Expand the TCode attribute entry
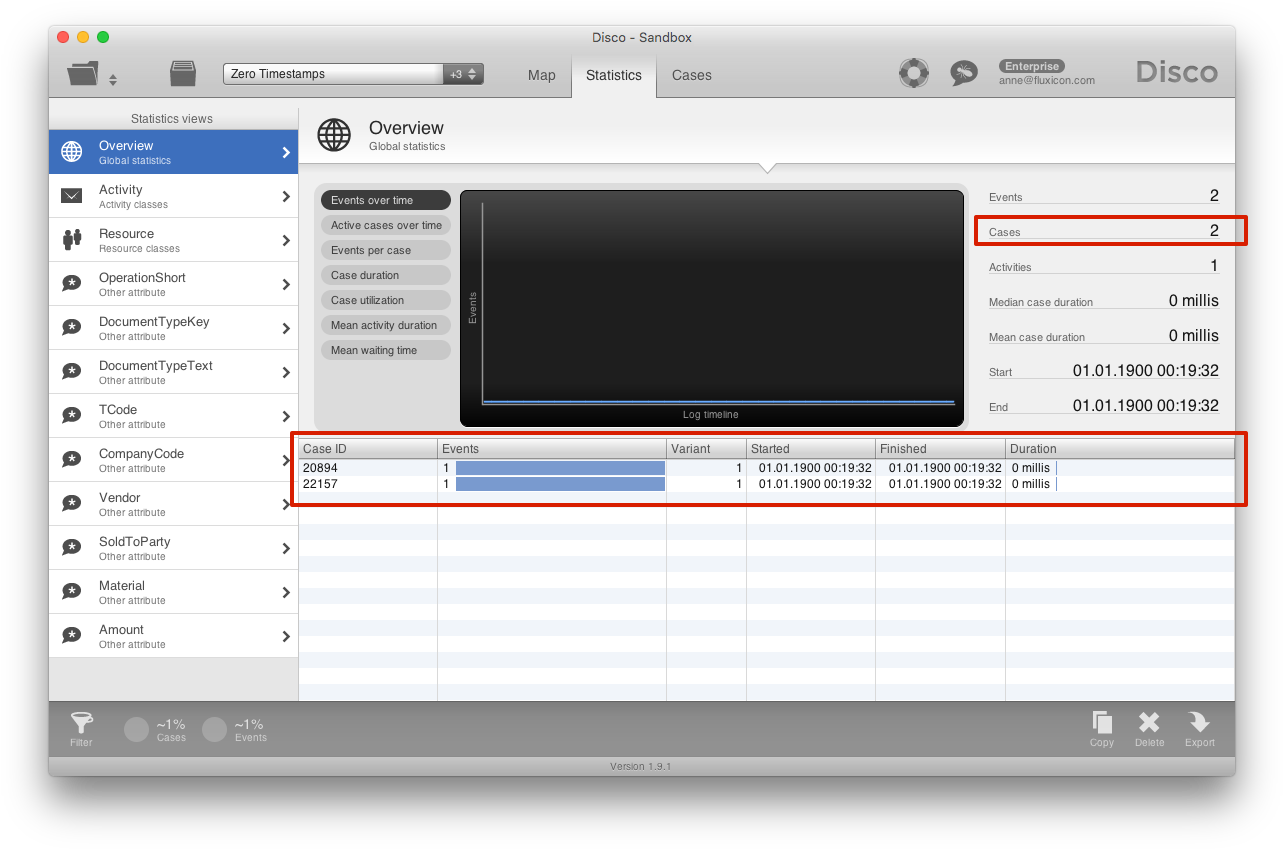Screen dimensions: 1283x849 [287, 415]
